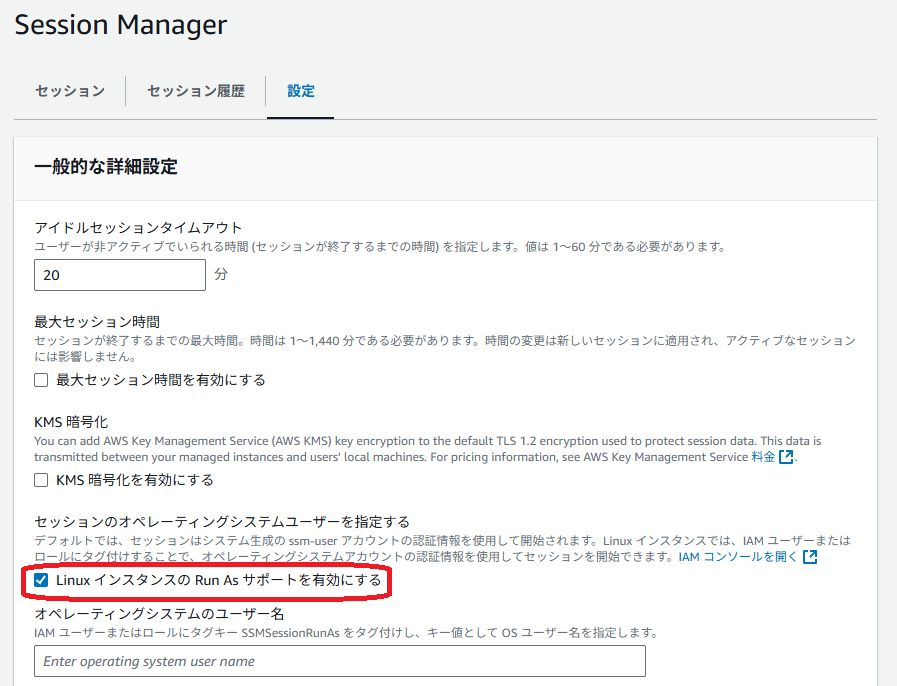Click the Session Manager page title
This screenshot has width=897, height=686.
[121, 25]
